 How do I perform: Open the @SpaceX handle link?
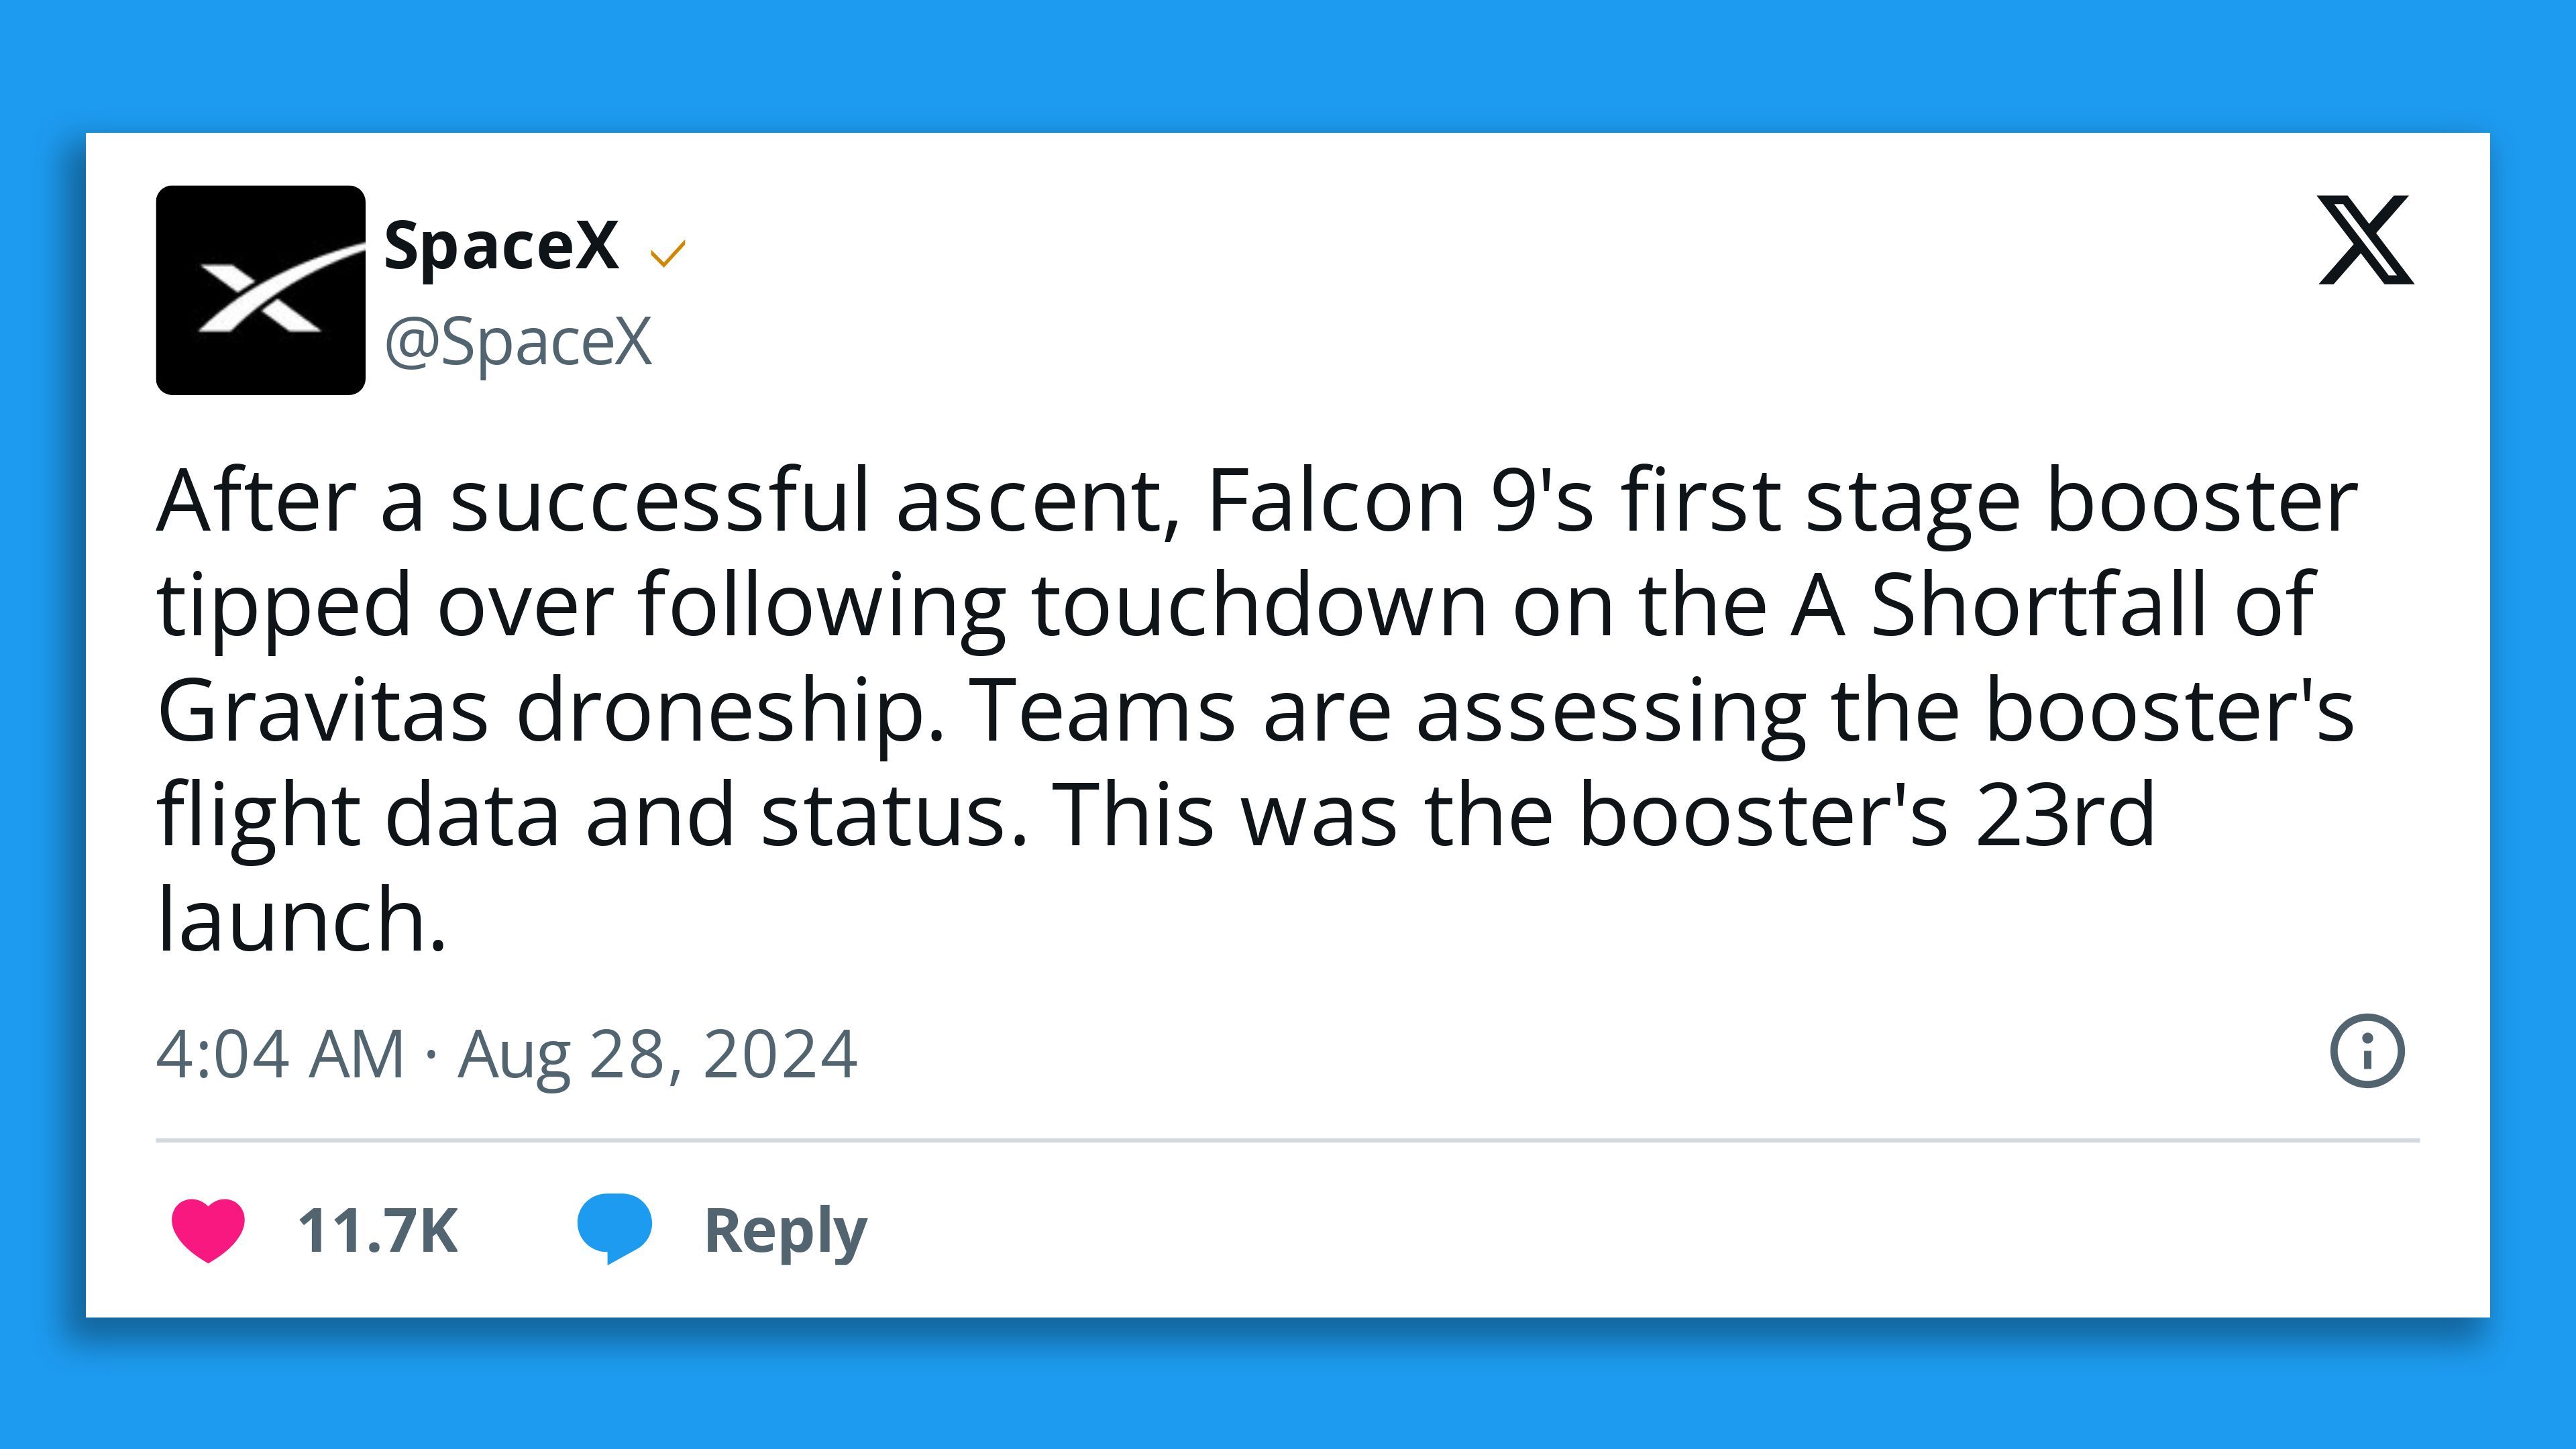pyautogui.click(x=518, y=342)
